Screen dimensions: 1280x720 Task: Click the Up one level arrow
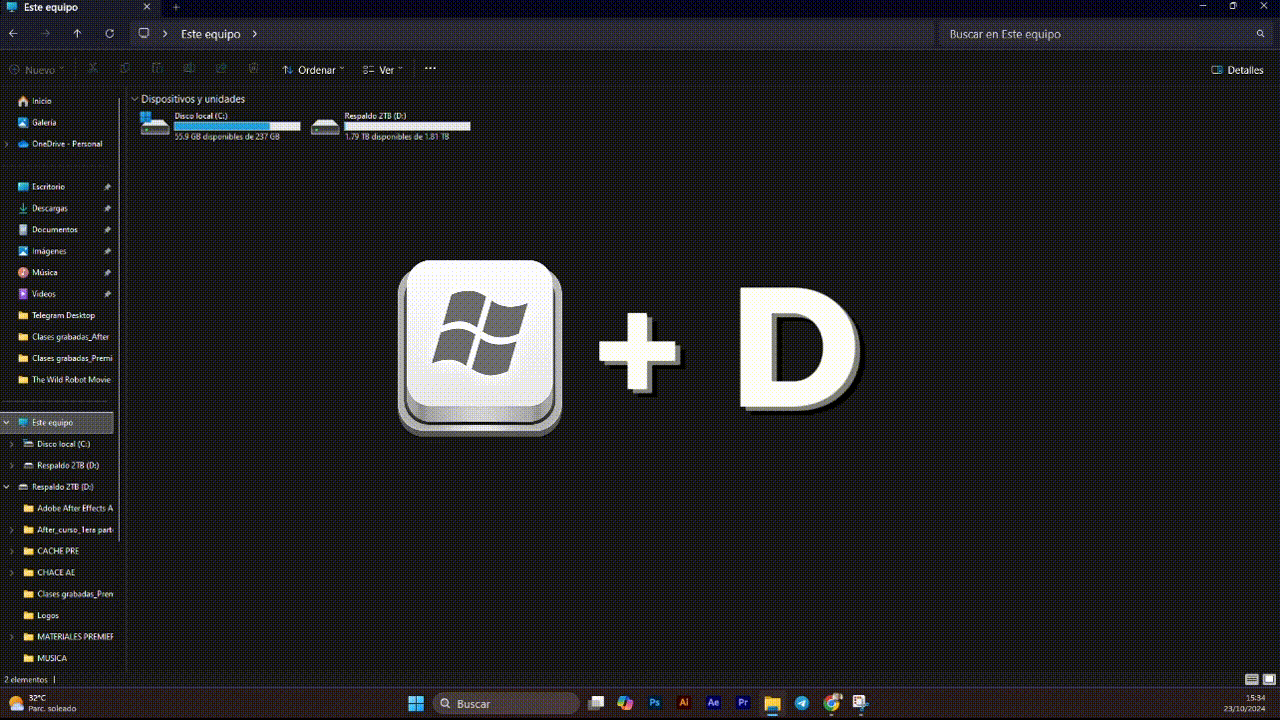[77, 33]
